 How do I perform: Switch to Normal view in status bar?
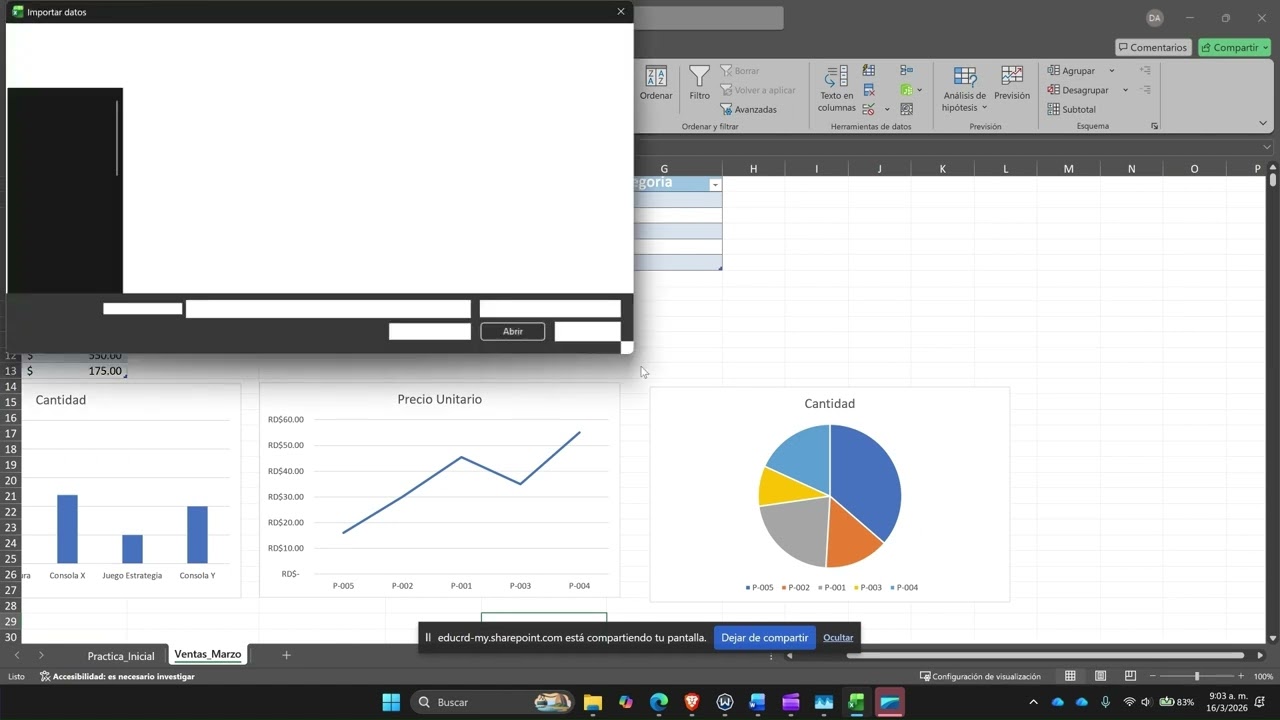[1070, 676]
